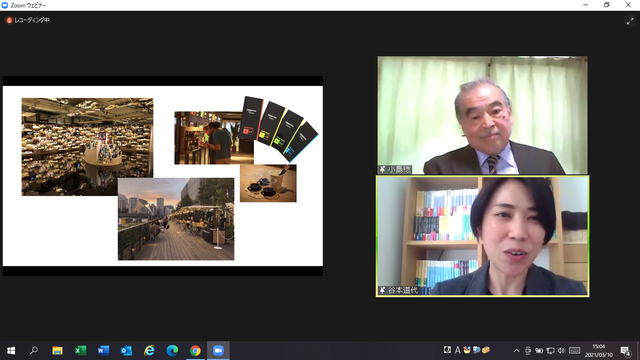Enter full screen with the expand arrows icon
Image resolution: width=640 pixels, height=360 pixels.
630,21
